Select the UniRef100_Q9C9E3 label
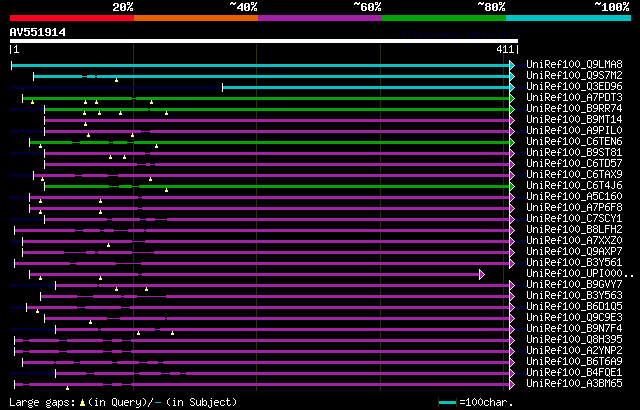640x410 pixels. (x=574, y=318)
